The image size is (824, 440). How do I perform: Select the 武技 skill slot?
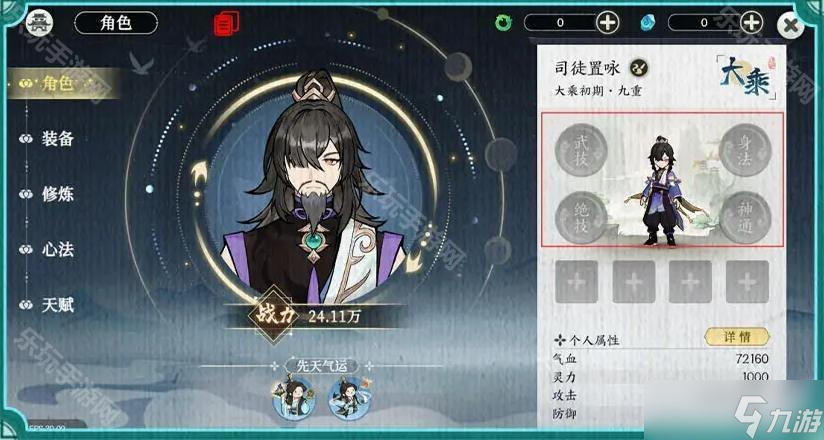click(581, 150)
